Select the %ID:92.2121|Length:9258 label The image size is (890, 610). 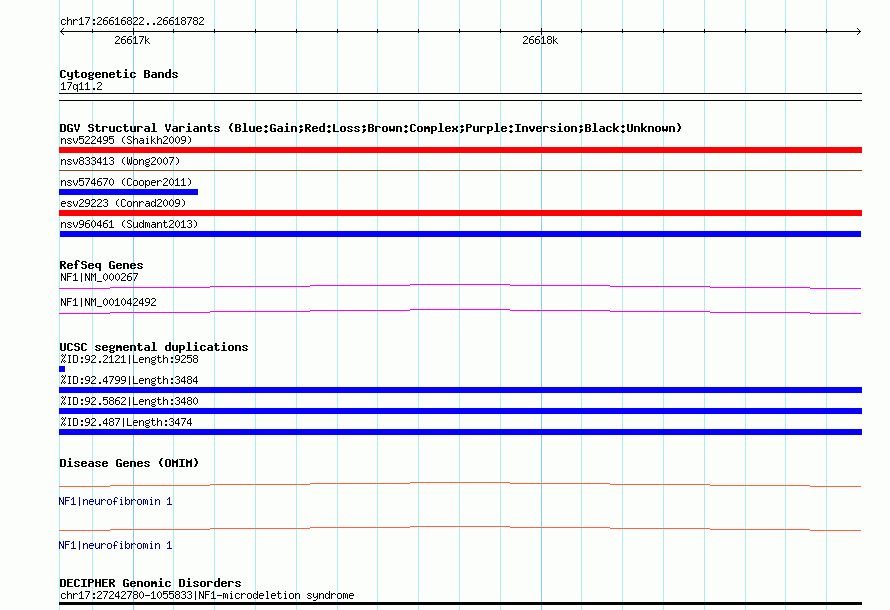coord(129,359)
